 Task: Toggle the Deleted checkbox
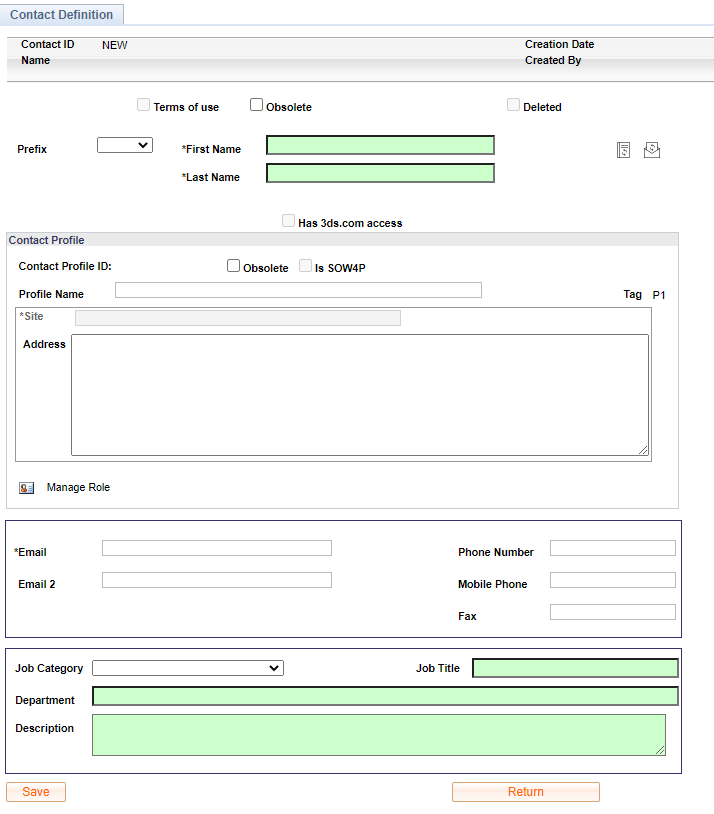(x=513, y=104)
